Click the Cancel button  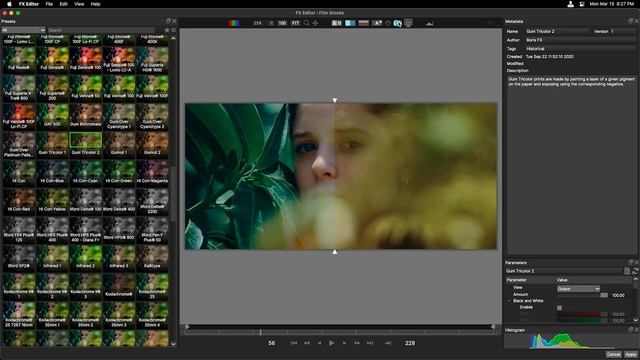[x=613, y=355]
